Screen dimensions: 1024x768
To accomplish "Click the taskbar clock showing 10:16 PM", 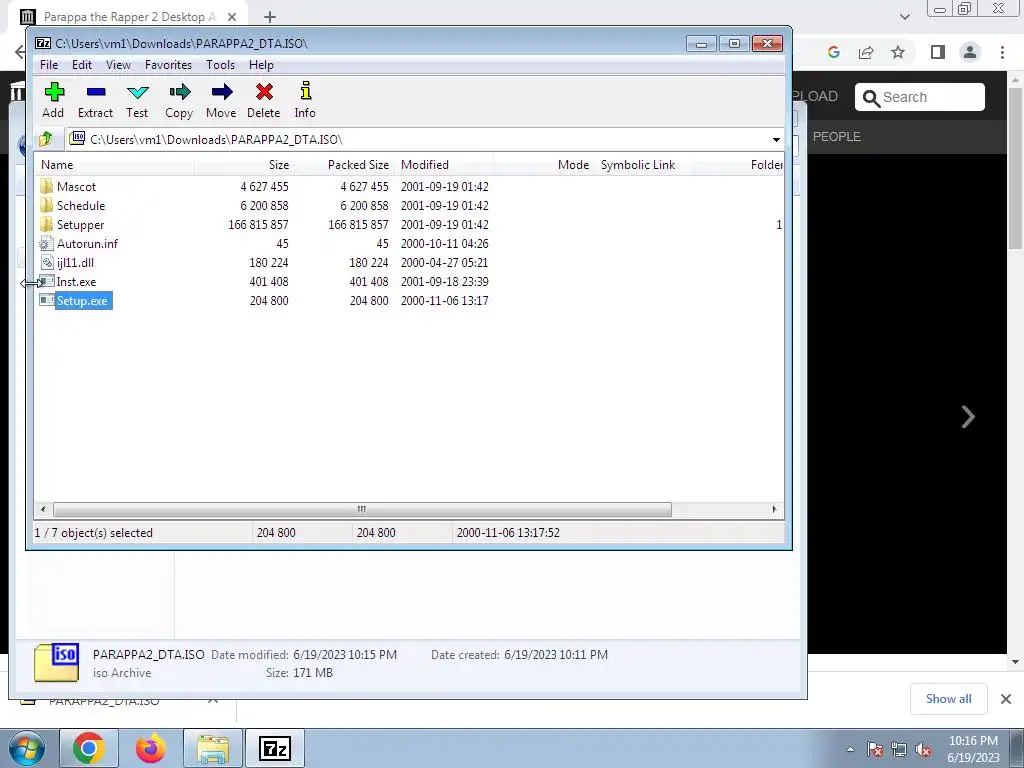I will [x=973, y=749].
